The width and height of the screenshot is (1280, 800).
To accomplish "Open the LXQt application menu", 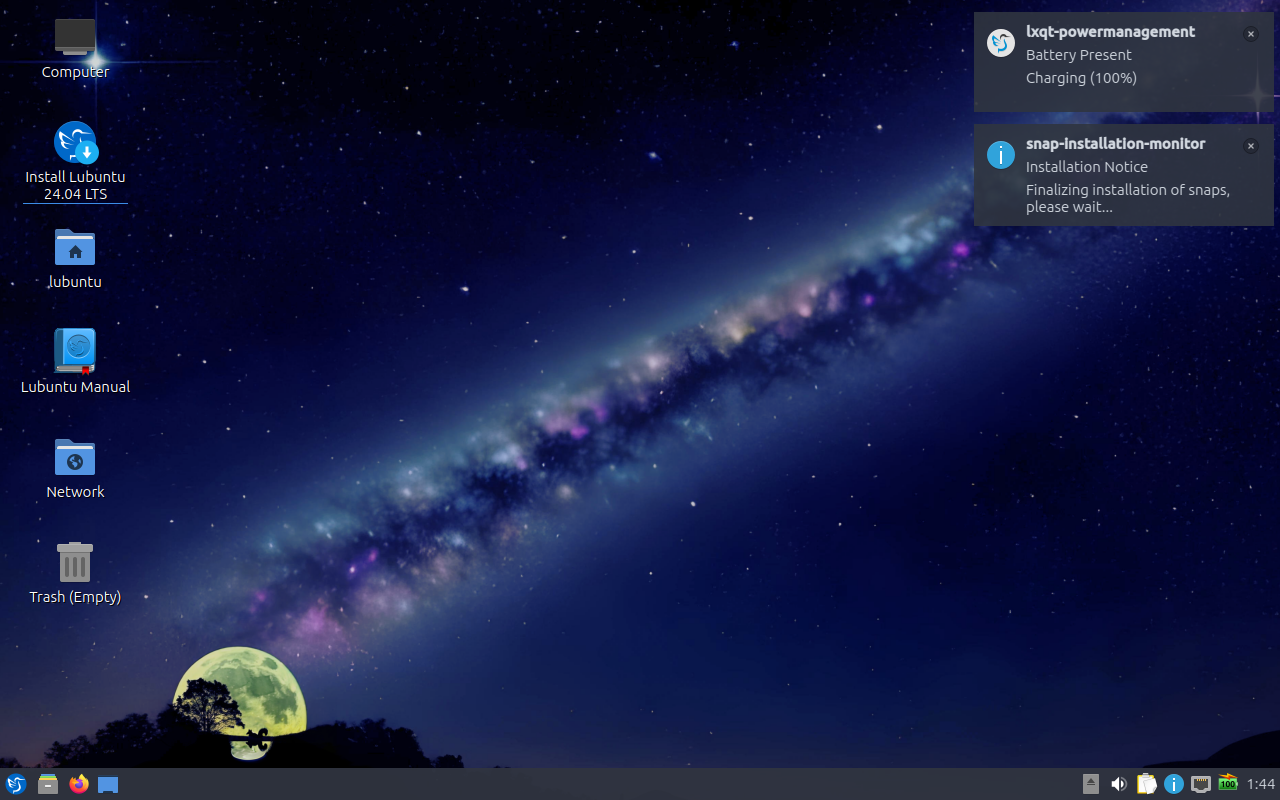I will 15,784.
